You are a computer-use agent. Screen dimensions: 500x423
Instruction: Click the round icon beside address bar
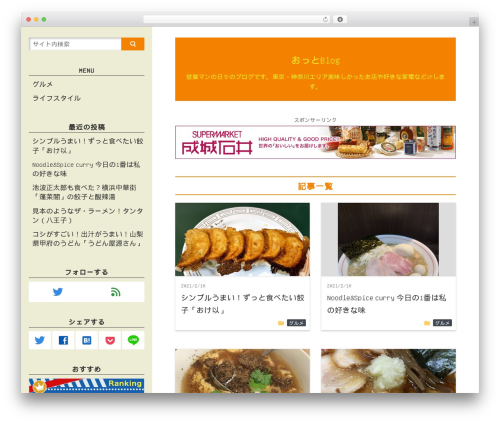pos(340,19)
